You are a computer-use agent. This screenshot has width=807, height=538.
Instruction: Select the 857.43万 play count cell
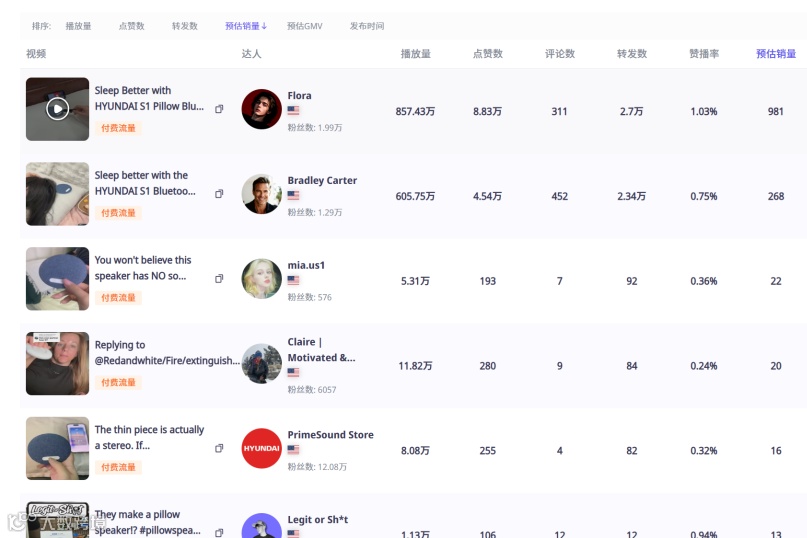coord(415,111)
